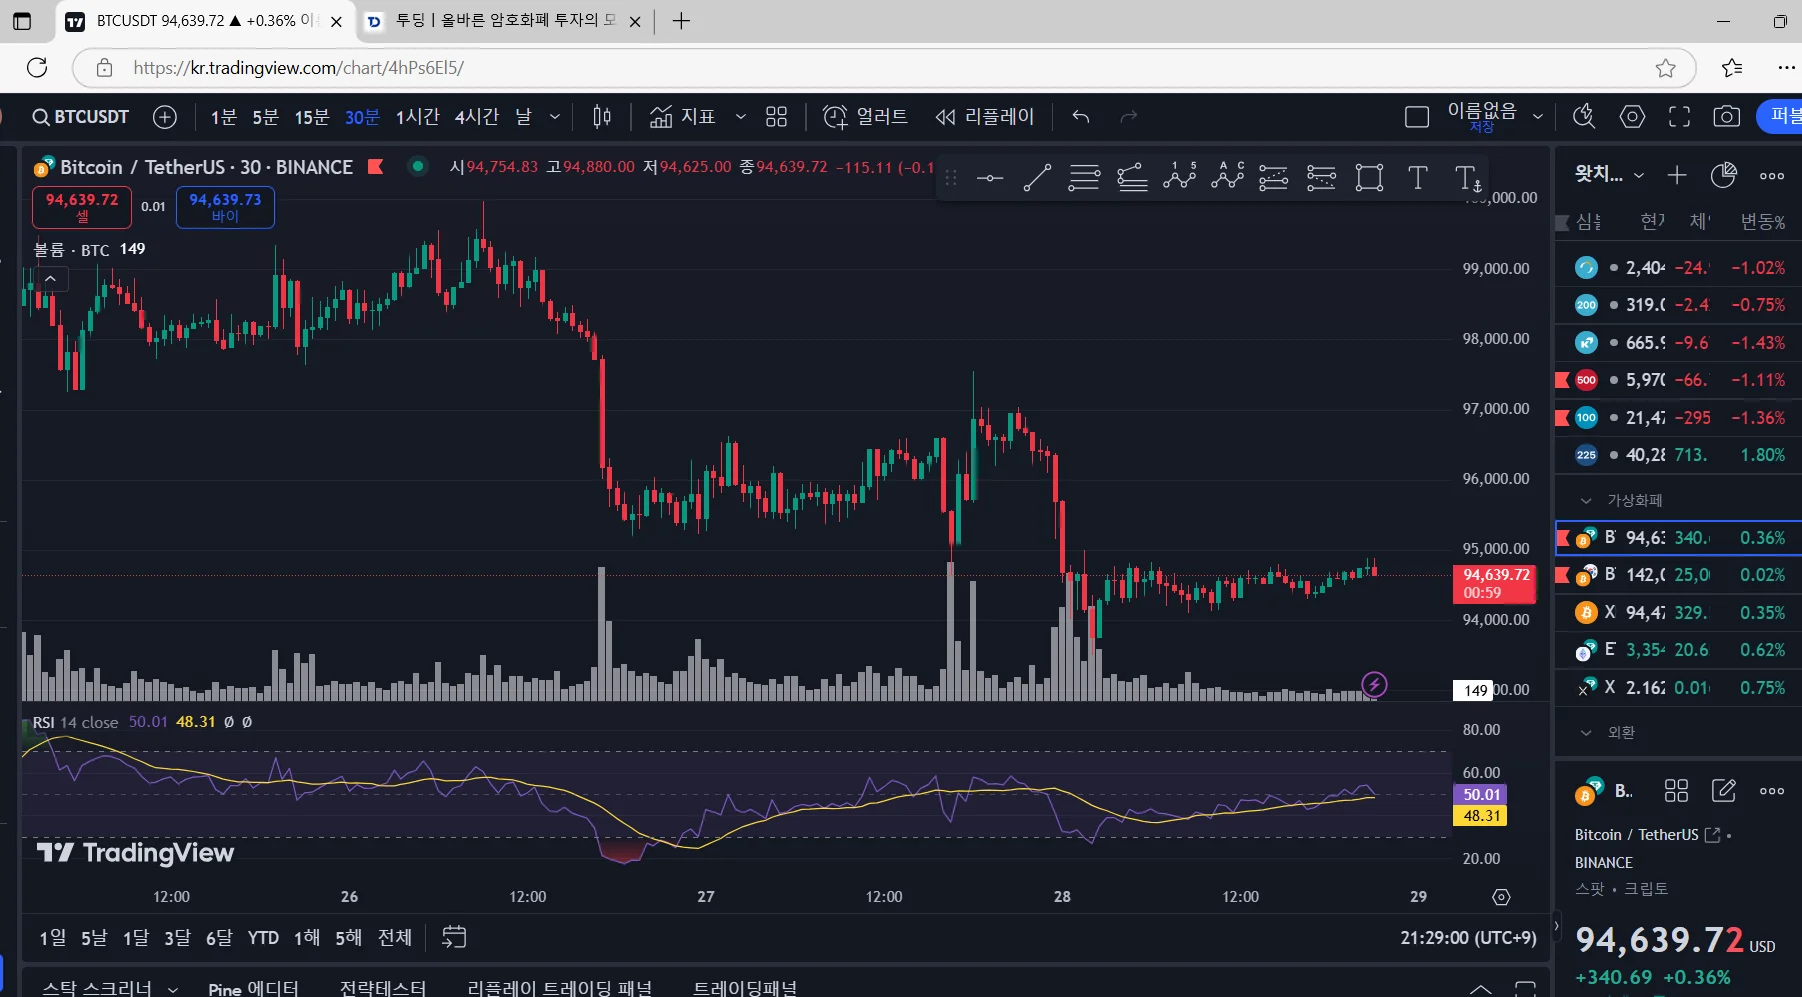Select the 30분 timeframe
The image size is (1802, 997).
362,117
